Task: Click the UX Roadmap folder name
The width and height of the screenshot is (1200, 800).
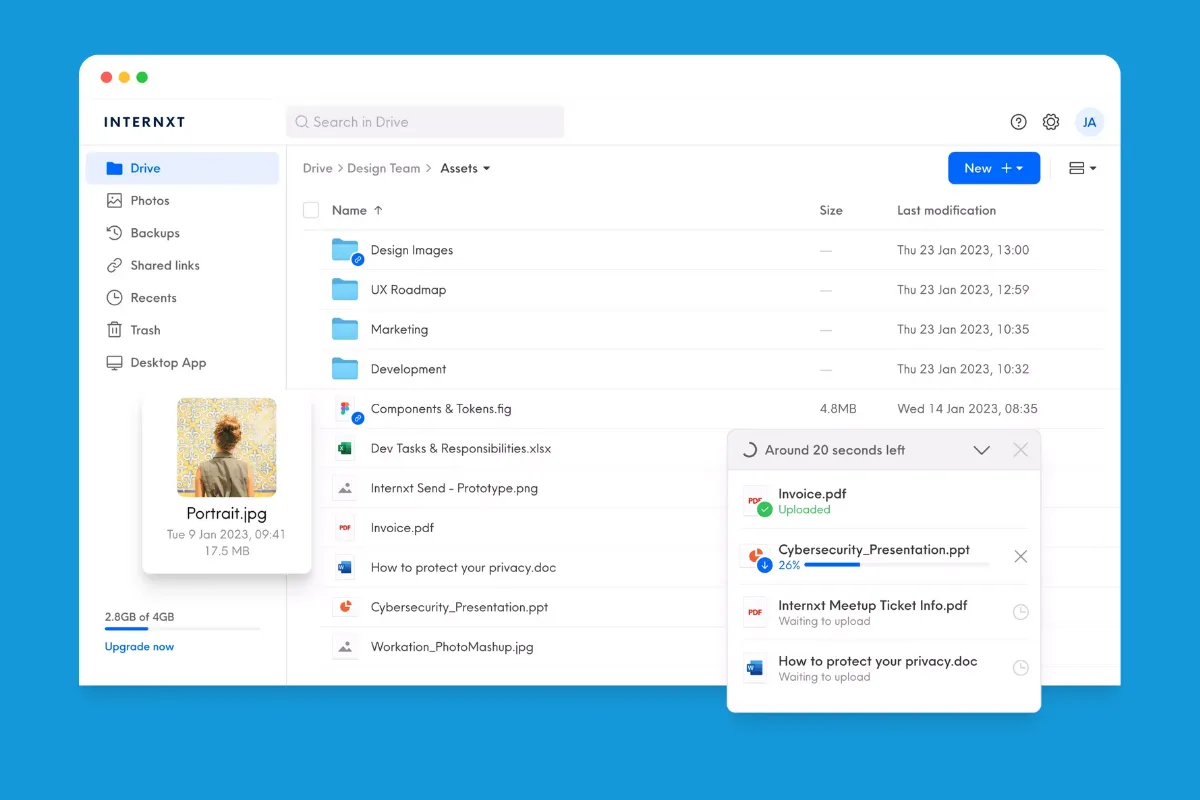Action: [408, 290]
